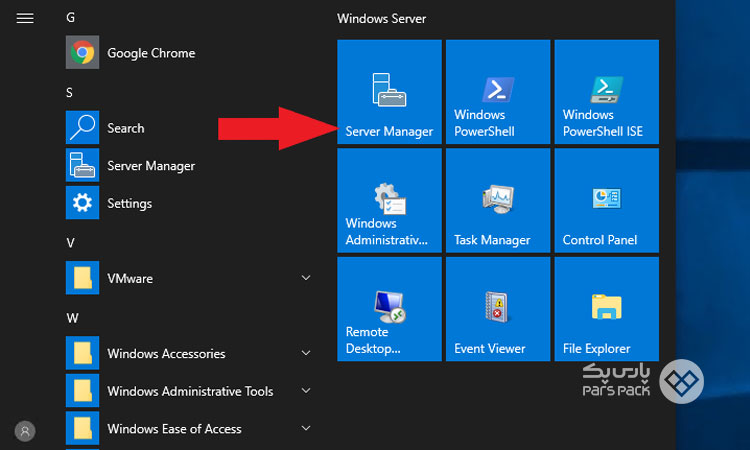Open the Windows Administrative Tools tile
This screenshot has height=450, width=750.
click(389, 200)
